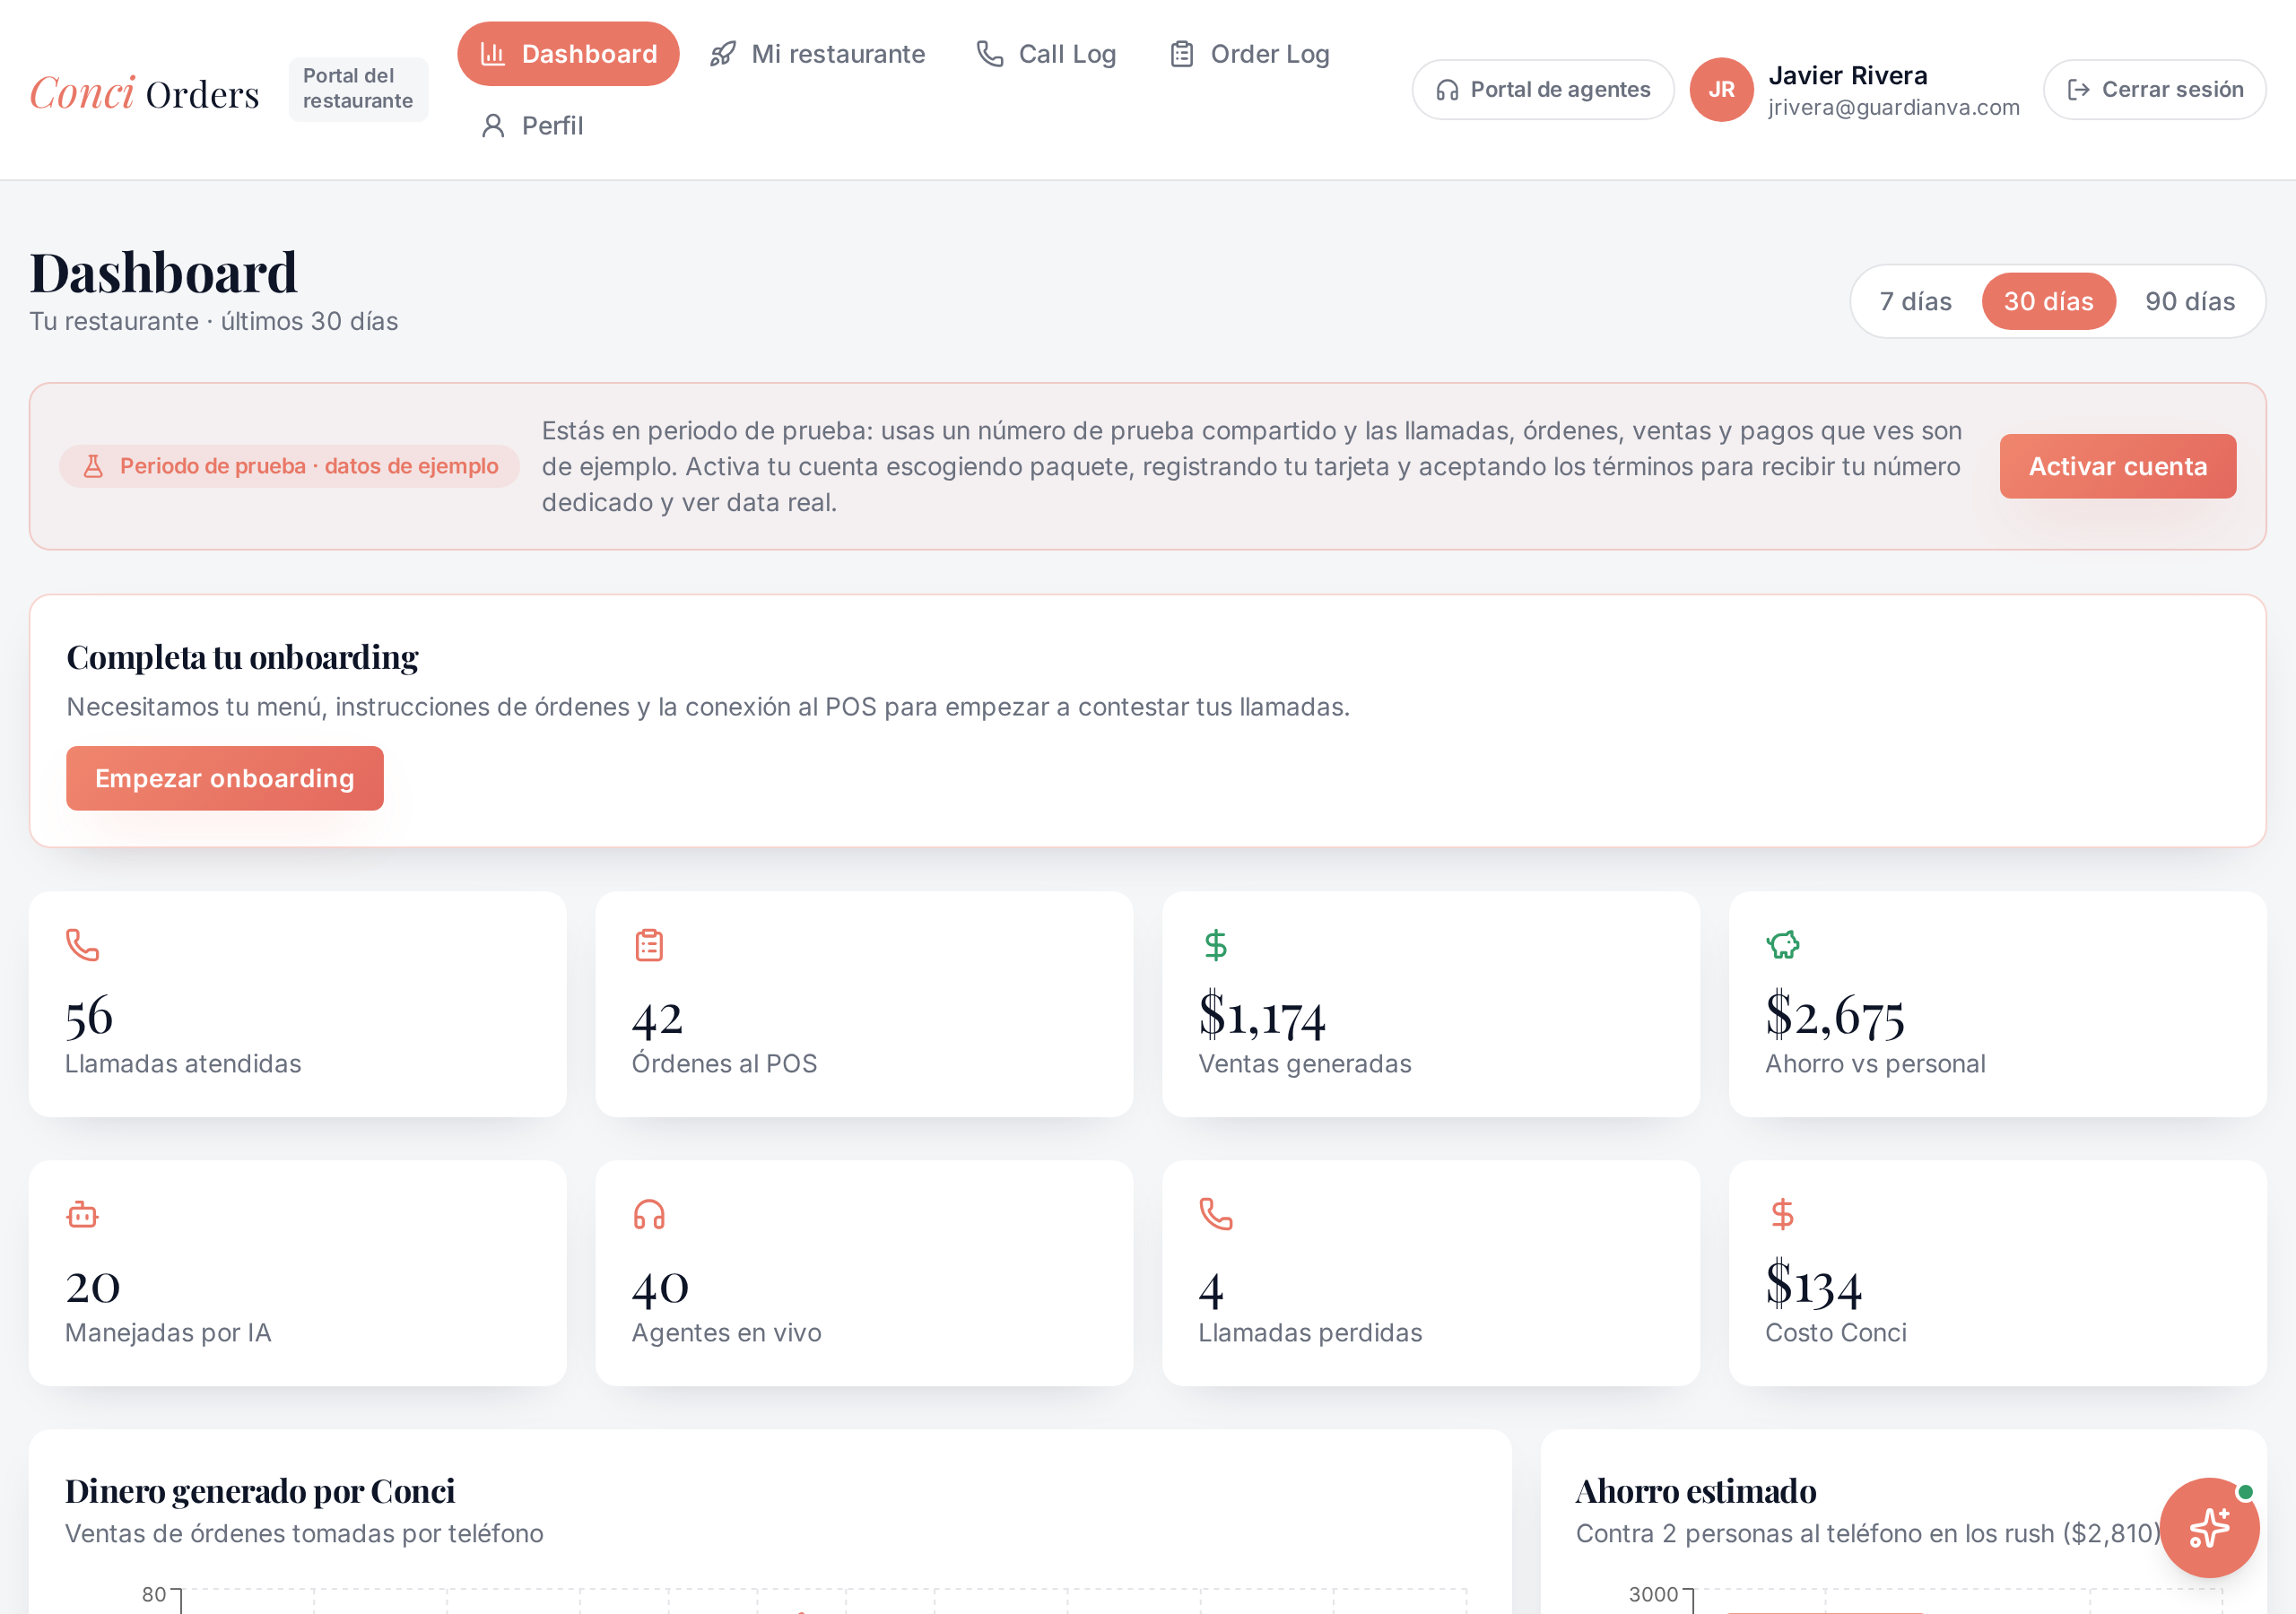2296x1614 pixels.
Task: Click the 56 Llamadas atendidas value
Action: (89, 1016)
